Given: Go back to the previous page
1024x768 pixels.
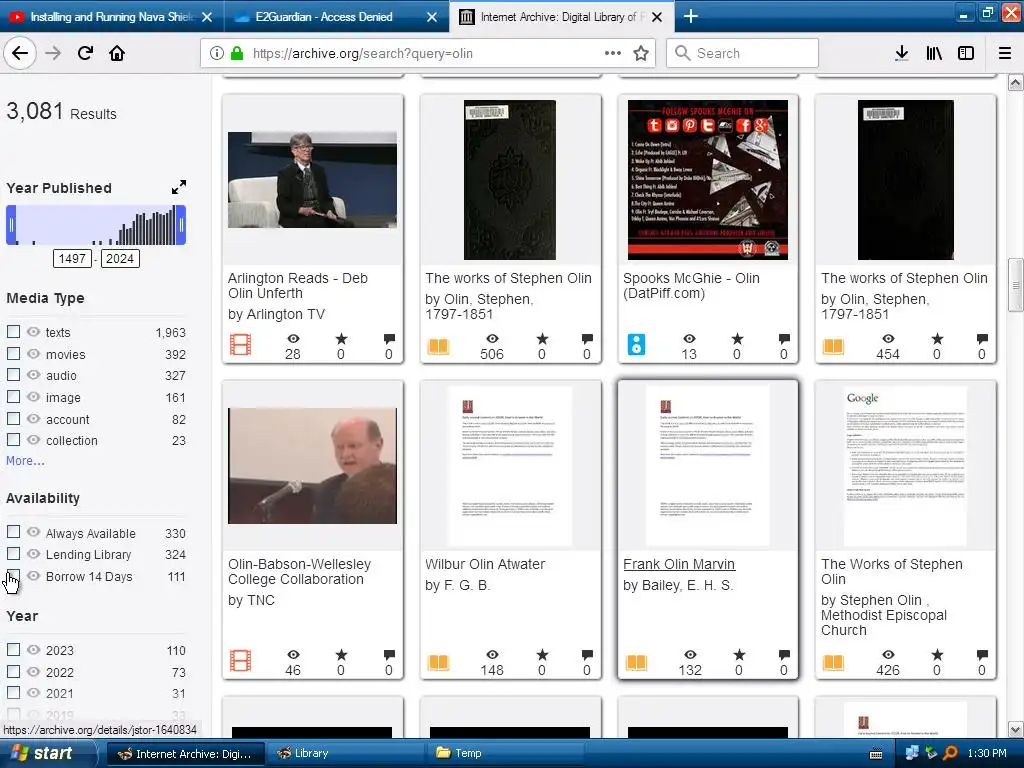Looking at the screenshot, I should pos(20,53).
